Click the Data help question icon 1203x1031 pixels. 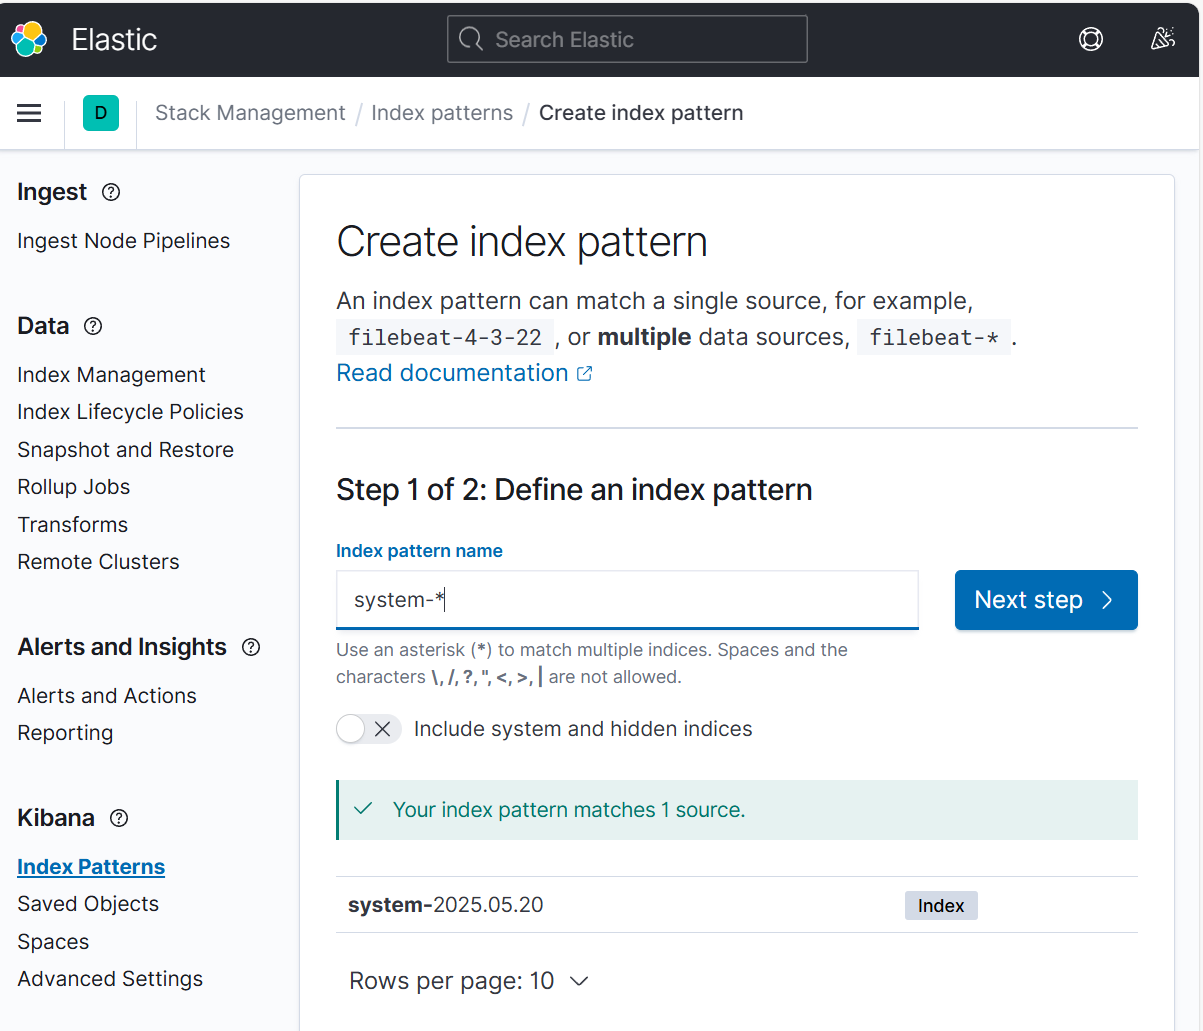point(93,326)
